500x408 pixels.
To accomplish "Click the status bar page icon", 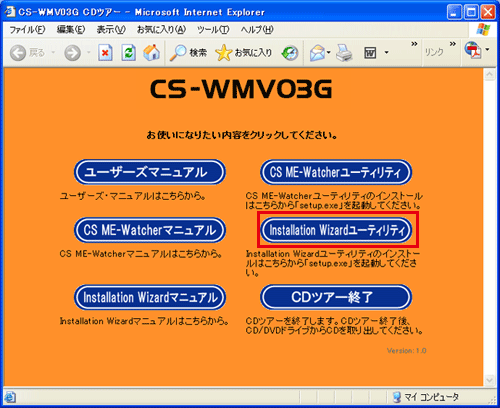I will tap(10, 397).
